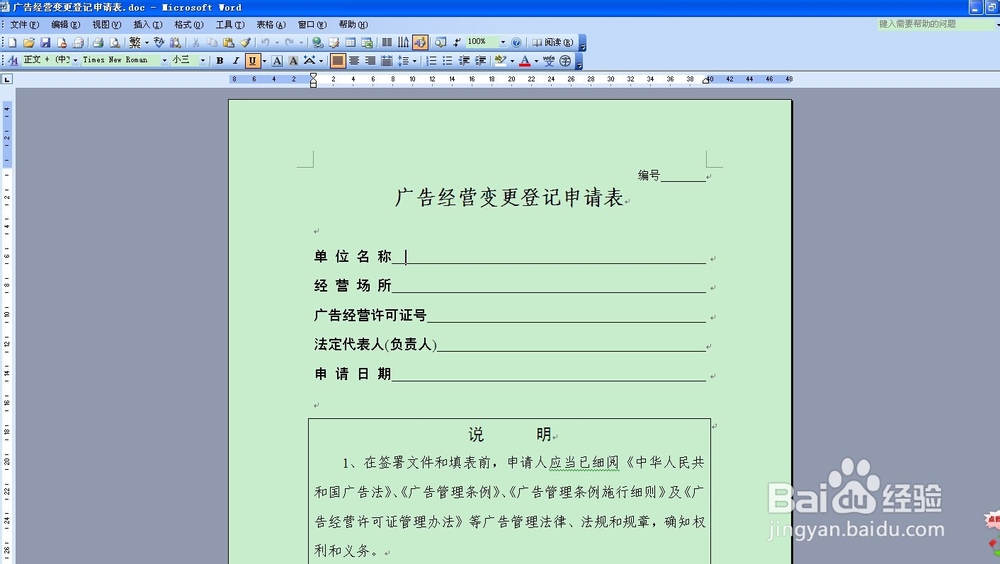Apply highlight color with marker button
The height and width of the screenshot is (564, 1000).
pos(501,60)
